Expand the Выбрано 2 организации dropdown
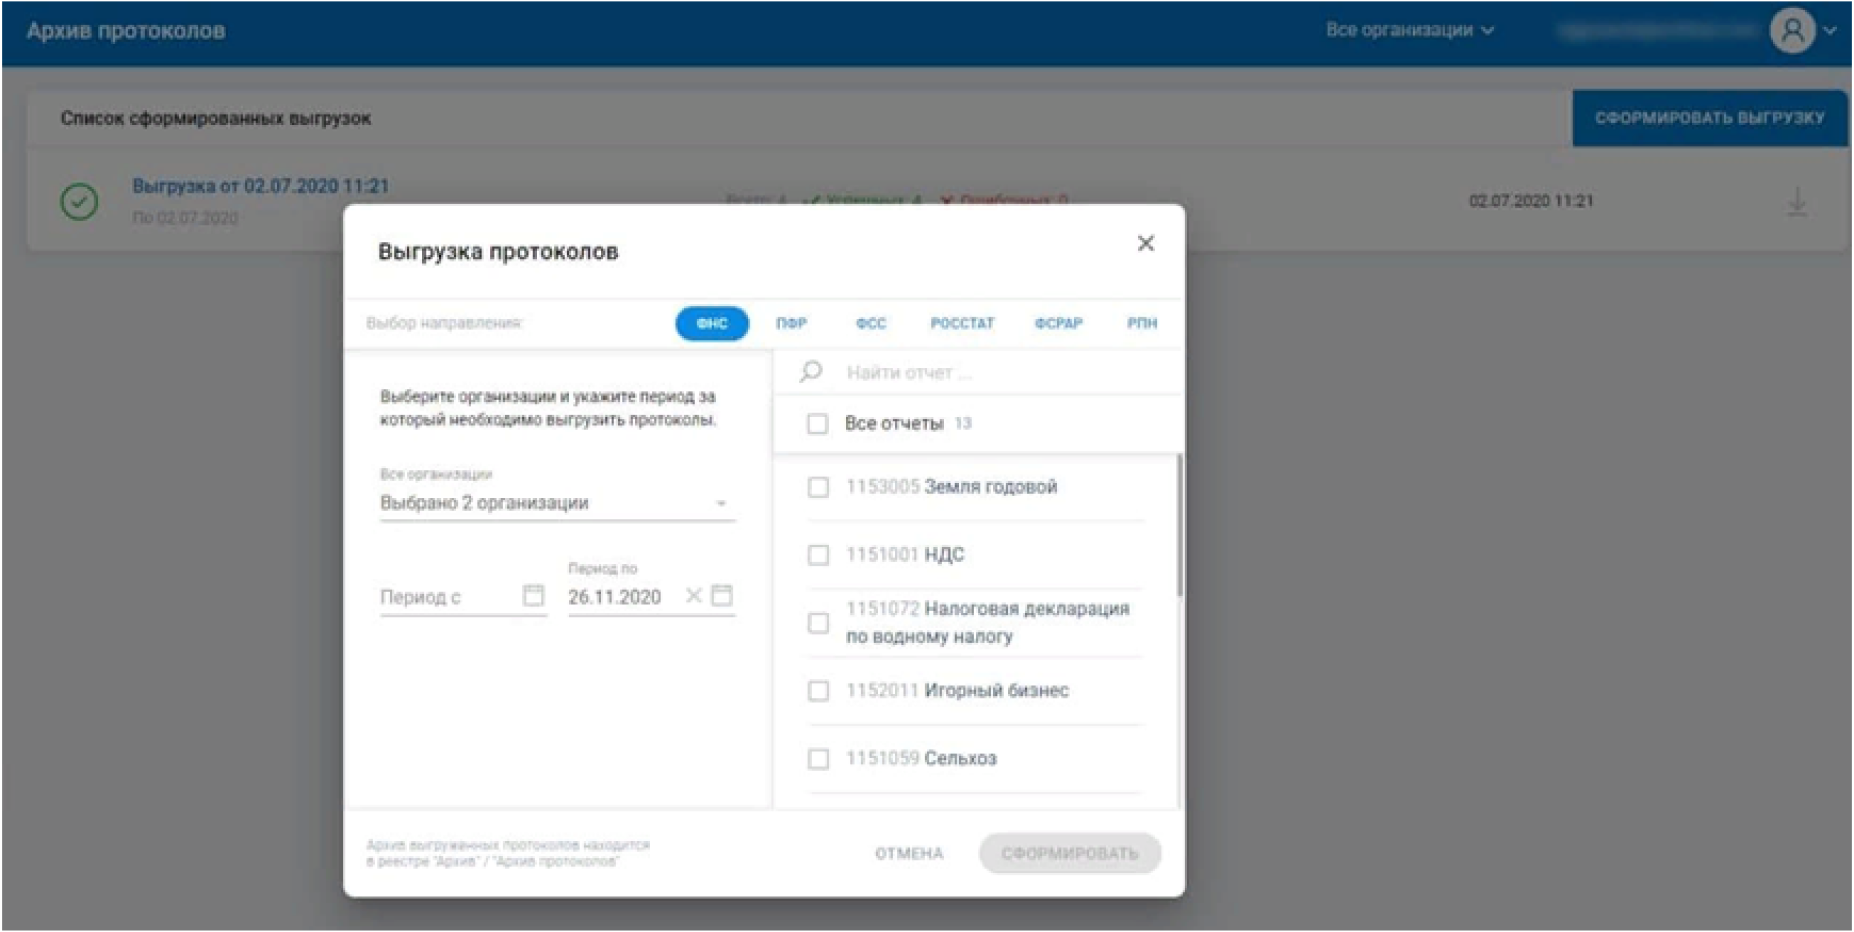 557,503
